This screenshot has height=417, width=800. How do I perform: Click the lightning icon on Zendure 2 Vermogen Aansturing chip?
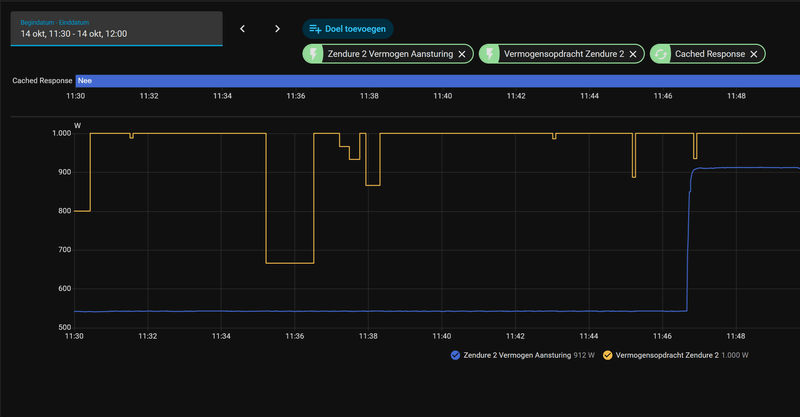[313, 54]
